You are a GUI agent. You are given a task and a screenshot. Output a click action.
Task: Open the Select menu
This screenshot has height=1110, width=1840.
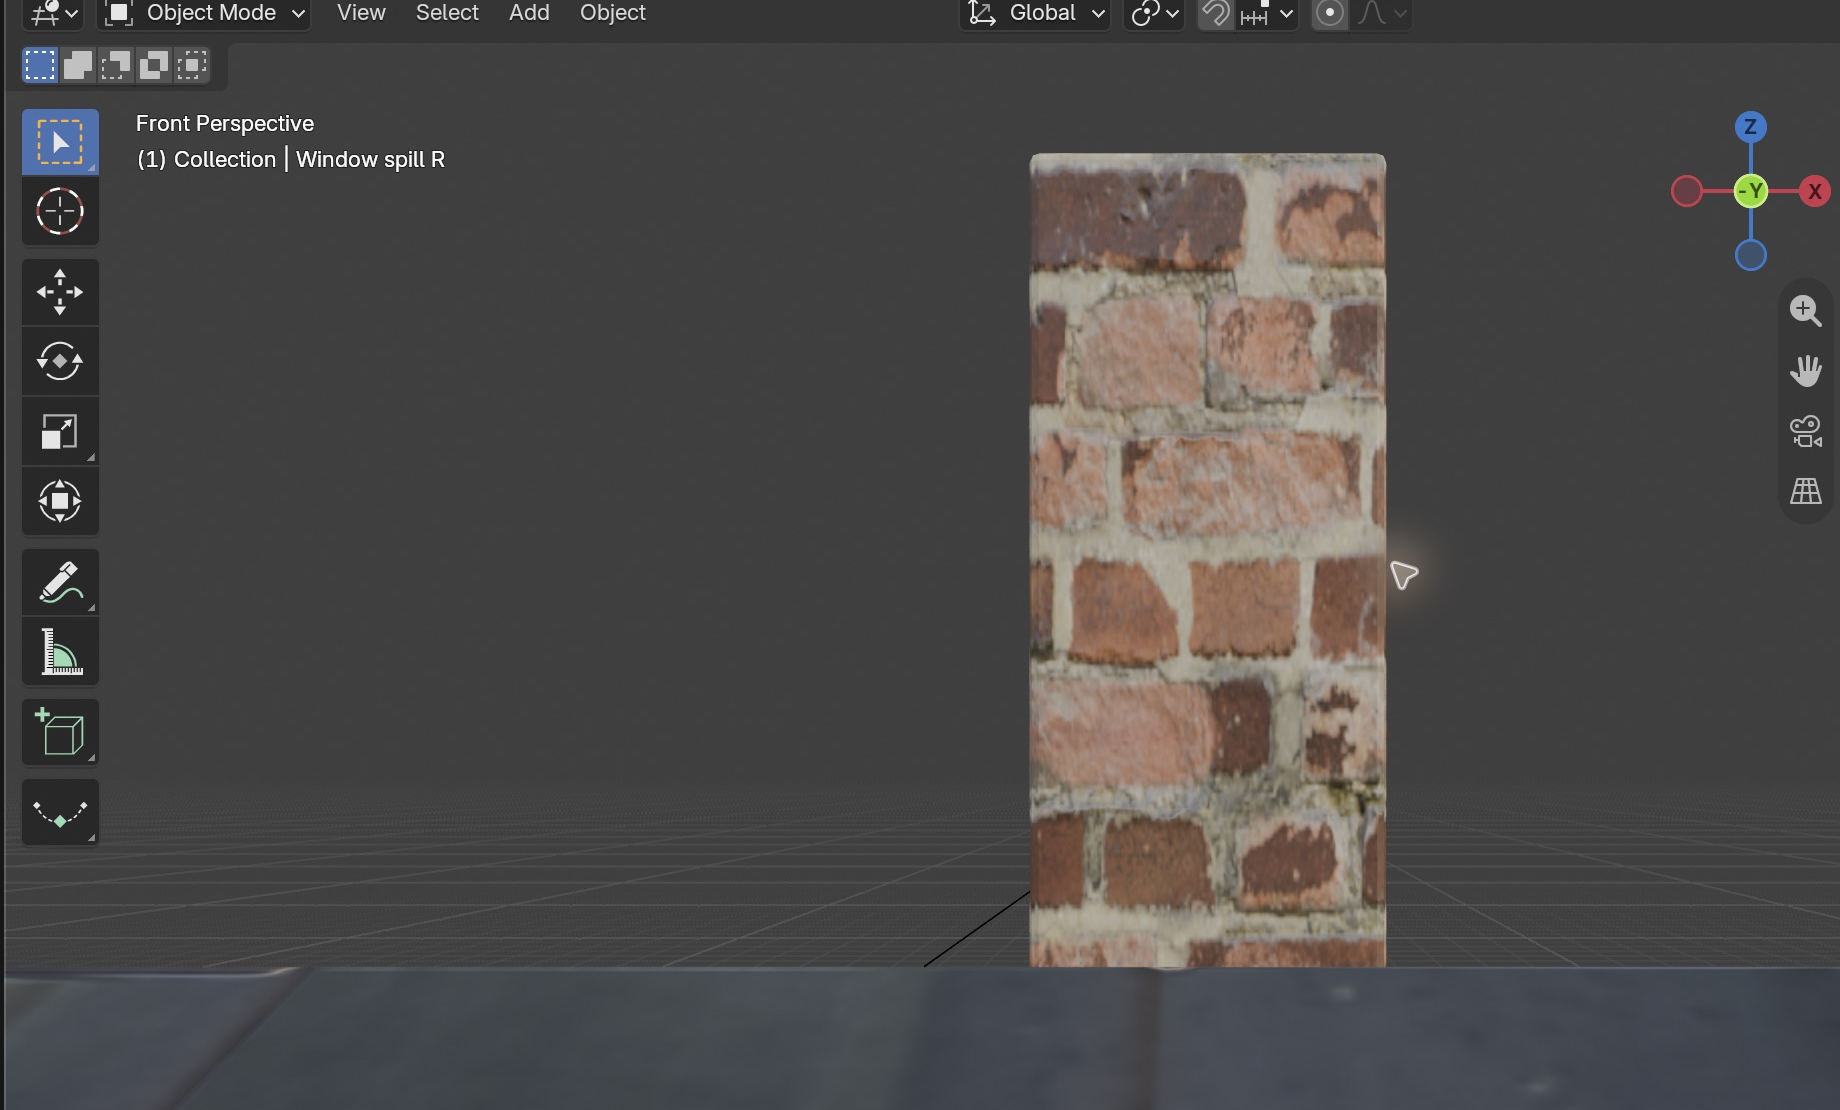tap(447, 13)
